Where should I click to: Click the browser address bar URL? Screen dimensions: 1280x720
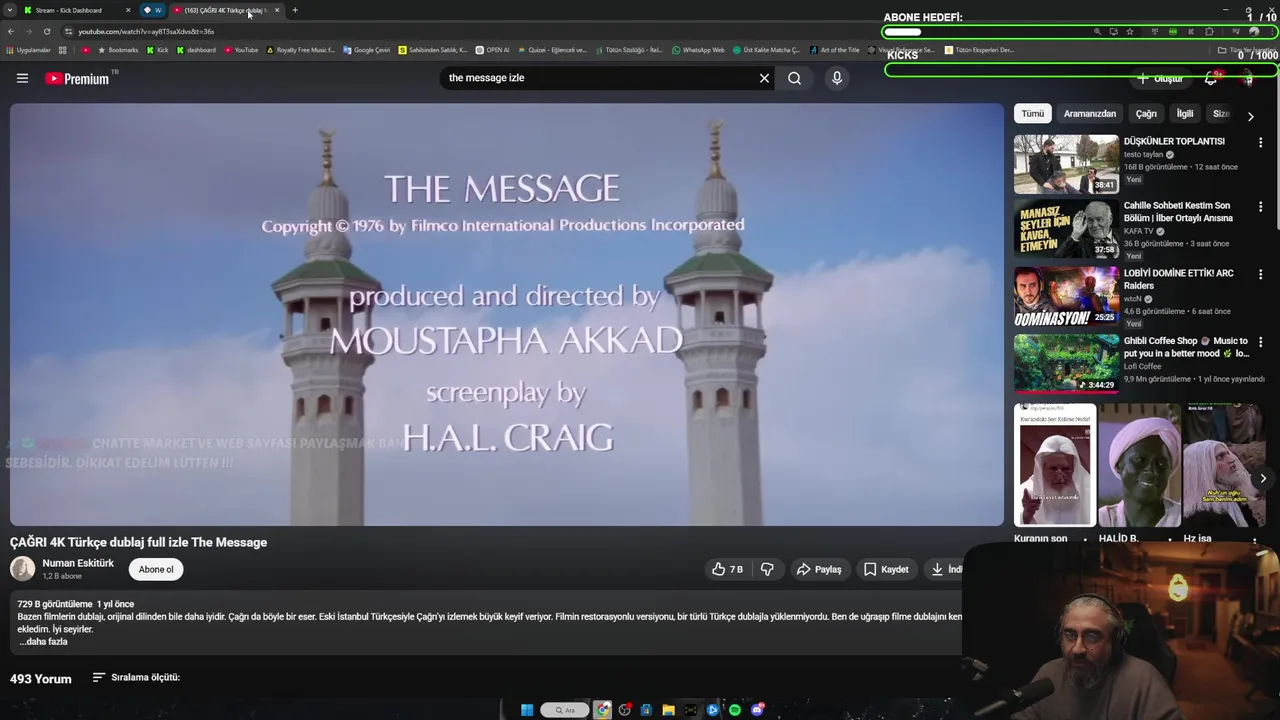point(146,31)
